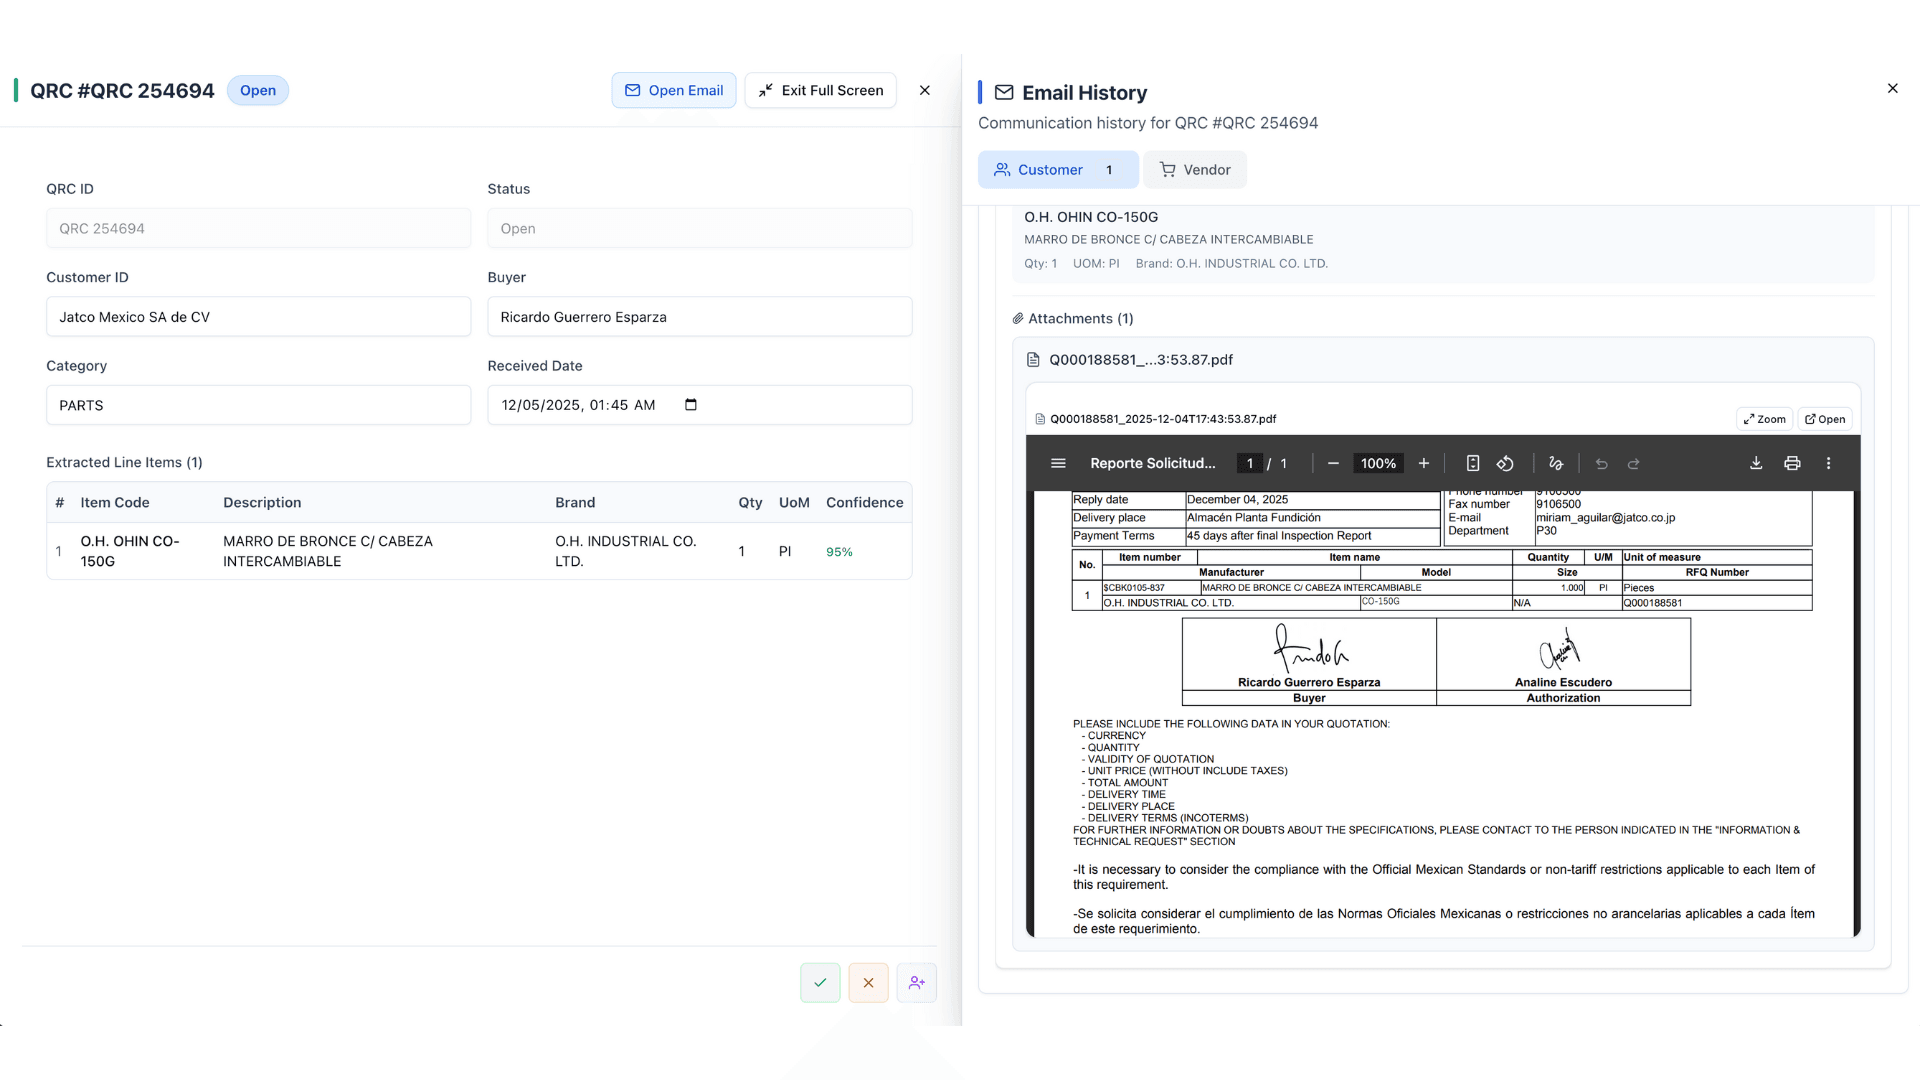Image resolution: width=1920 pixels, height=1080 pixels.
Task: Rotate the PDF page
Action: pyautogui.click(x=1506, y=463)
